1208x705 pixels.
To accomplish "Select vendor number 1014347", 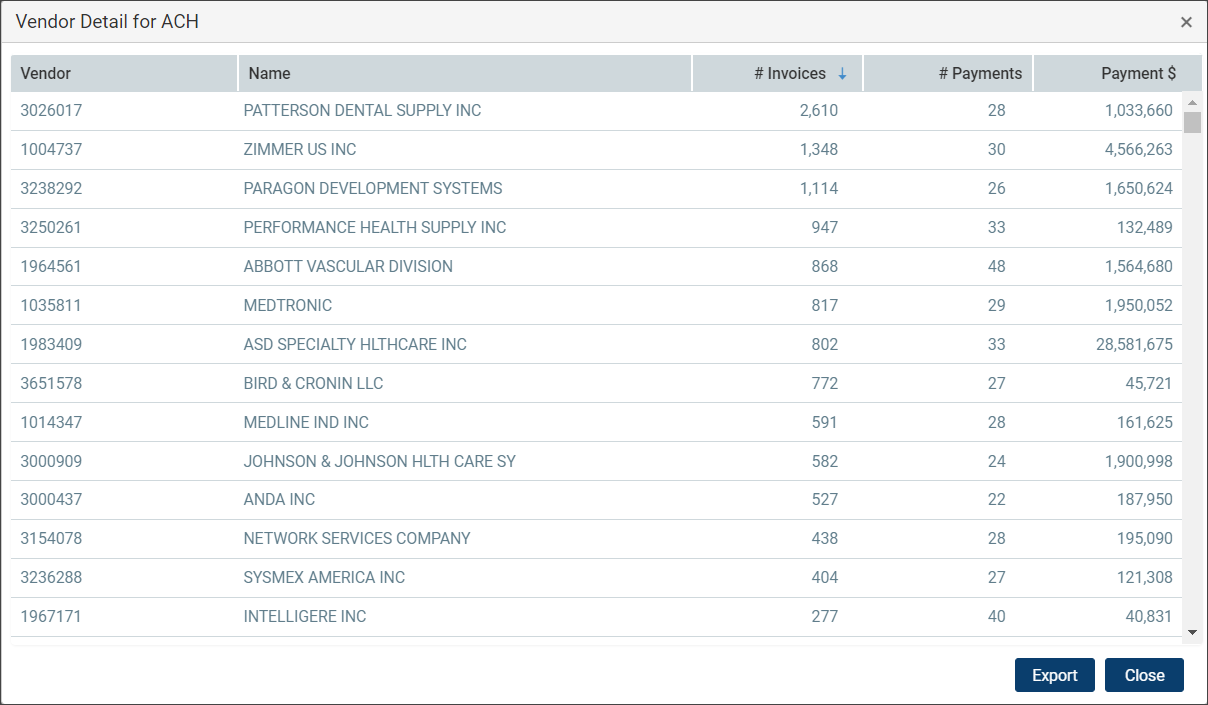I will point(51,422).
